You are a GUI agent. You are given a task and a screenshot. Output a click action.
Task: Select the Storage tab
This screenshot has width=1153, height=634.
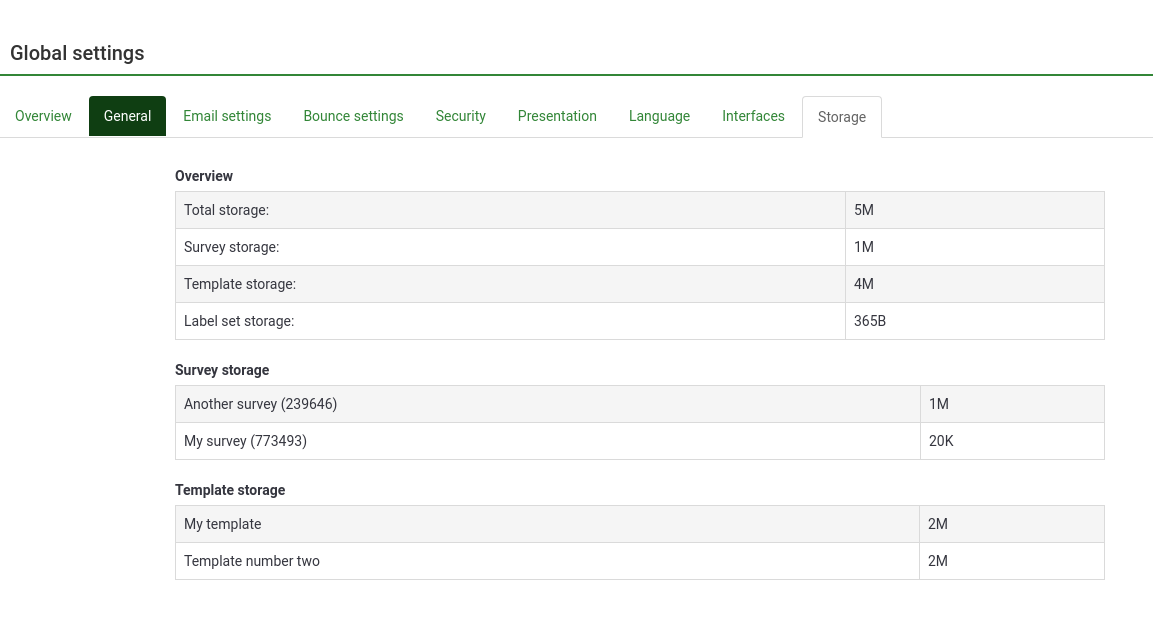click(x=841, y=117)
